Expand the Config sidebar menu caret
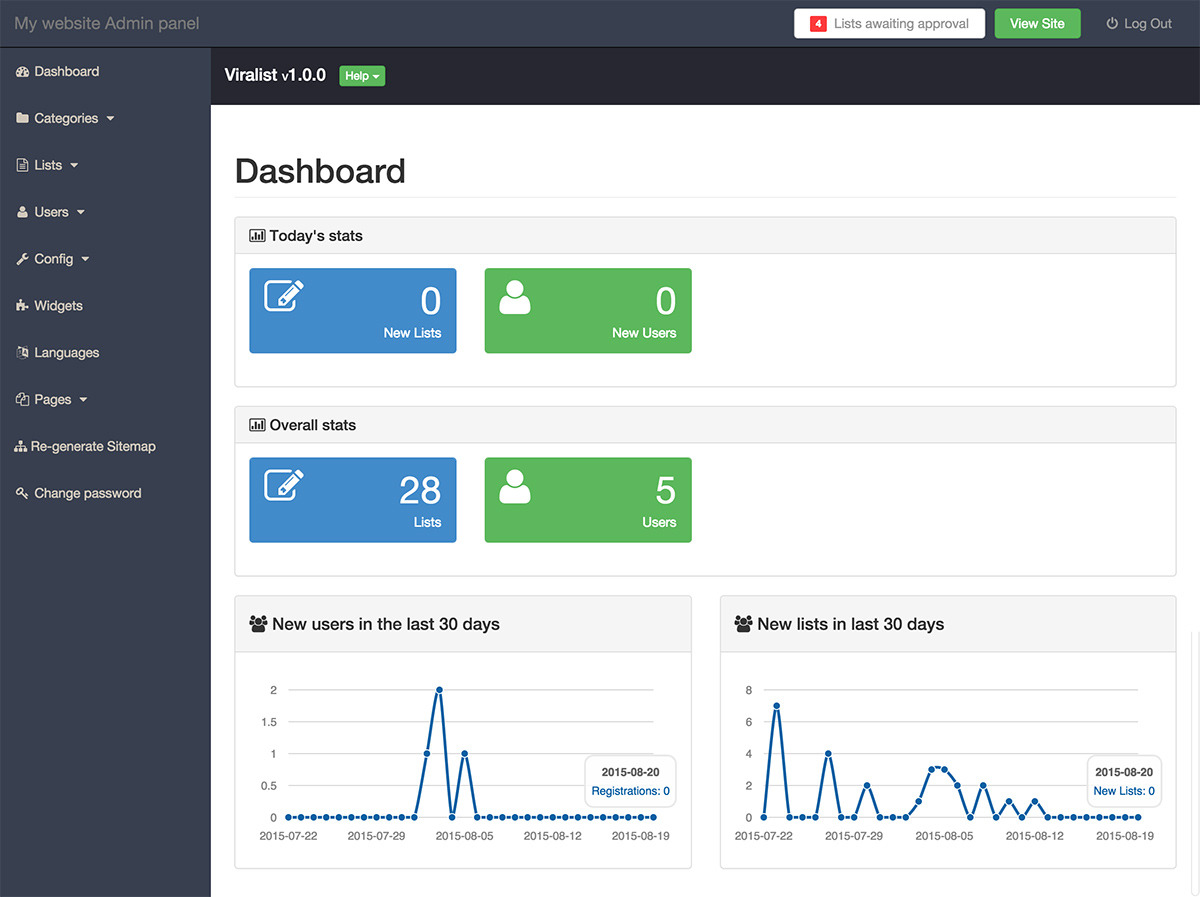 pos(85,260)
